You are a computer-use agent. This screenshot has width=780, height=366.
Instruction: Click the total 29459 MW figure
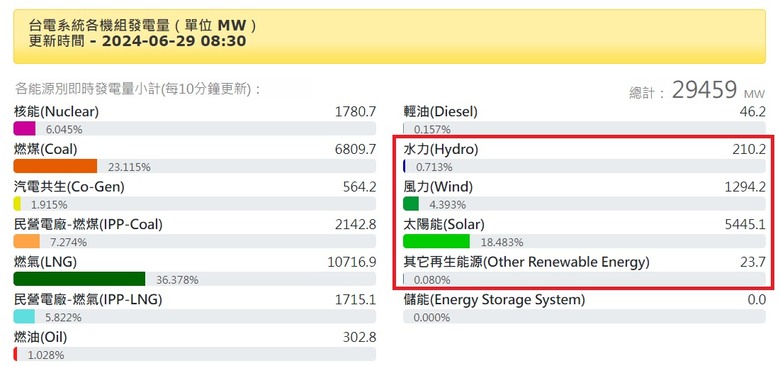(x=718, y=90)
